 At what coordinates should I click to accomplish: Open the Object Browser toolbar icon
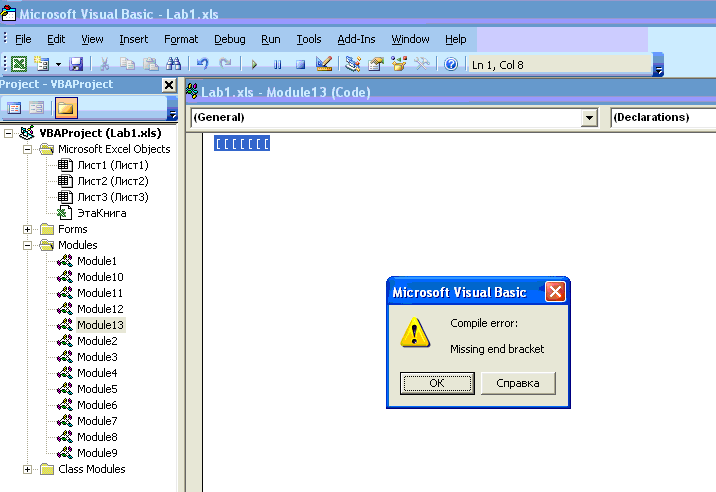click(x=399, y=64)
